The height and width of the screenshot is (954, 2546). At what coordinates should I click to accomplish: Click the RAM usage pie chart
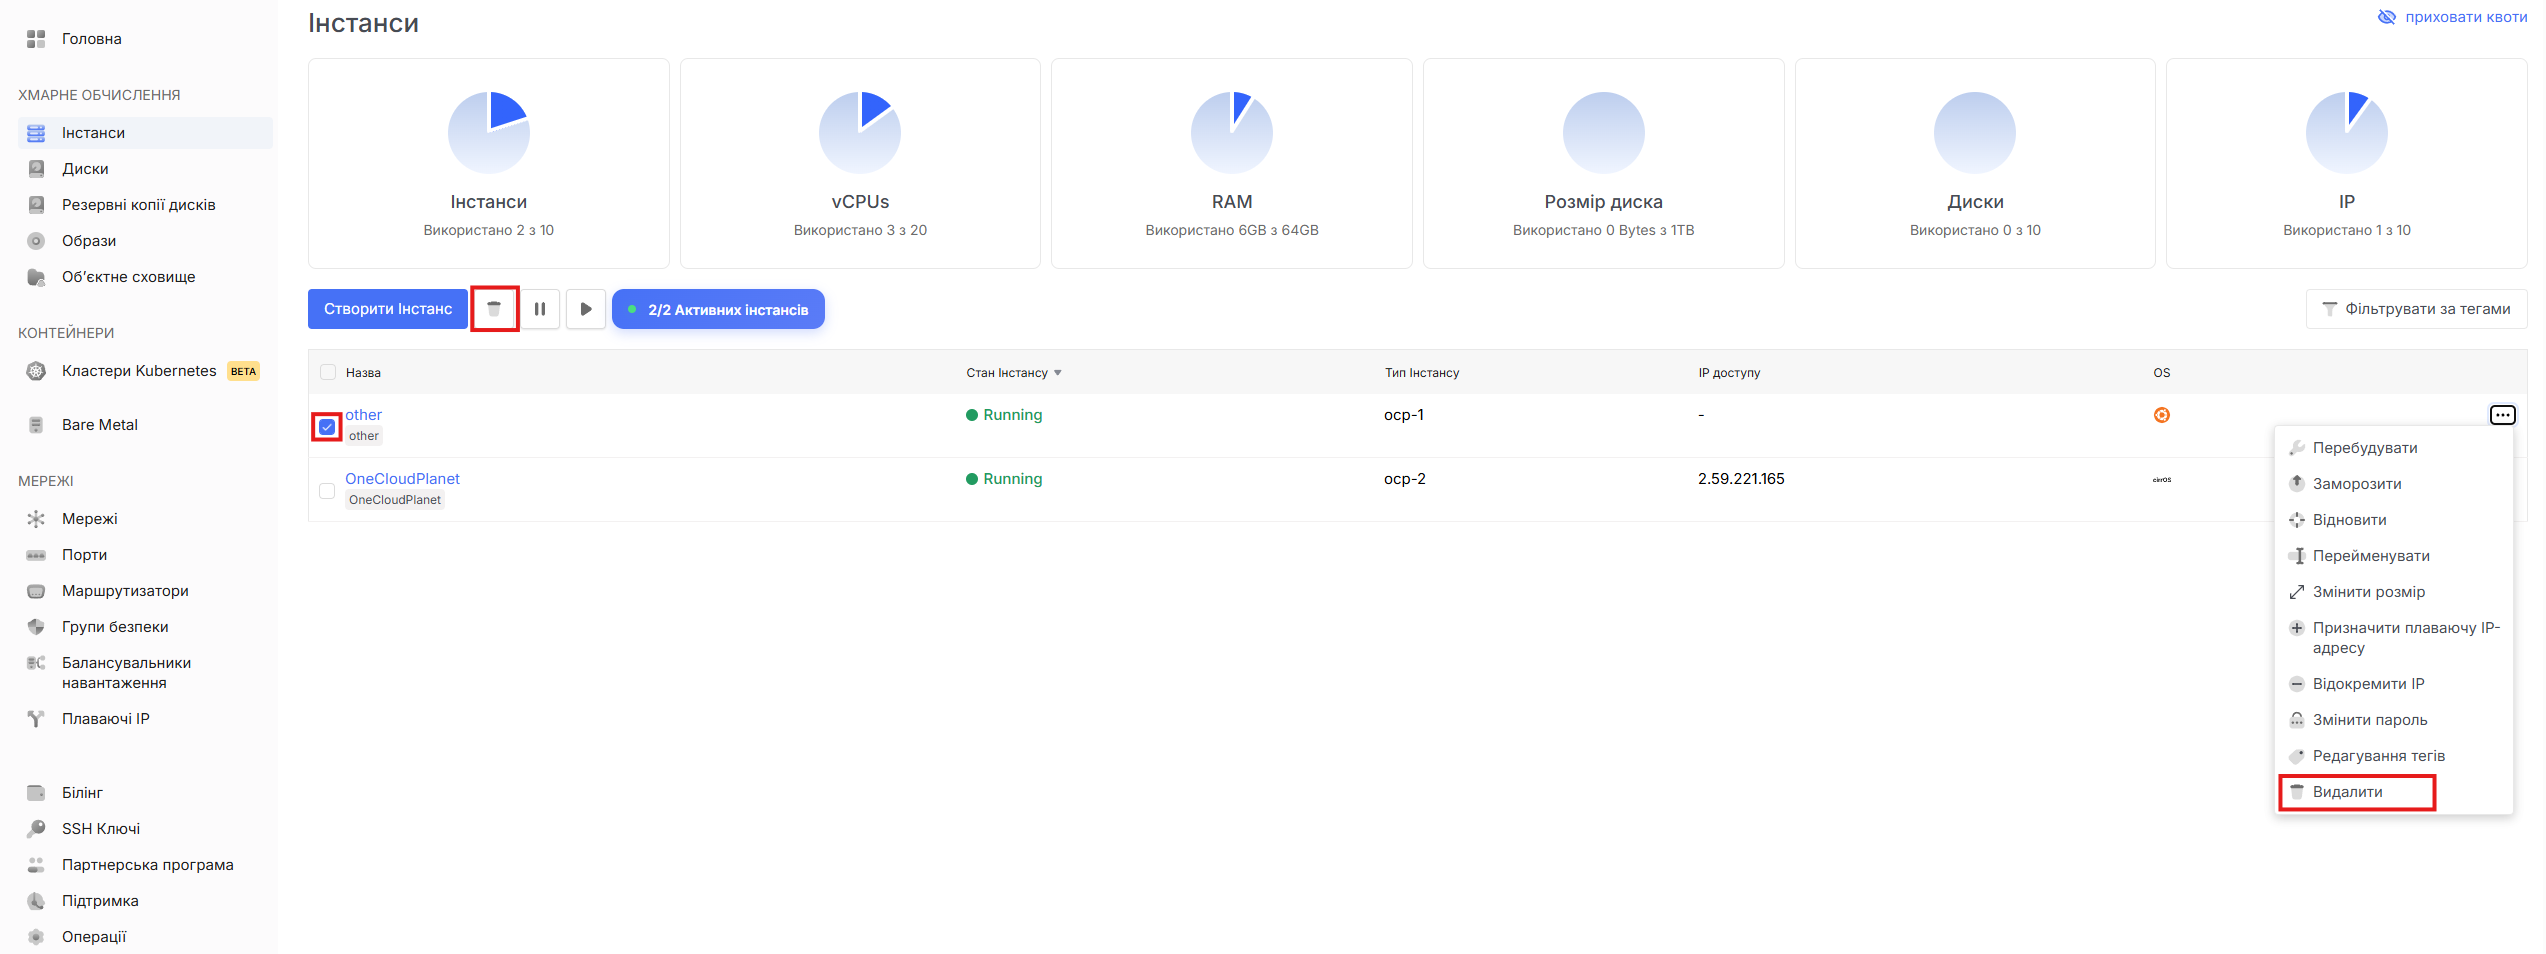click(x=1231, y=133)
